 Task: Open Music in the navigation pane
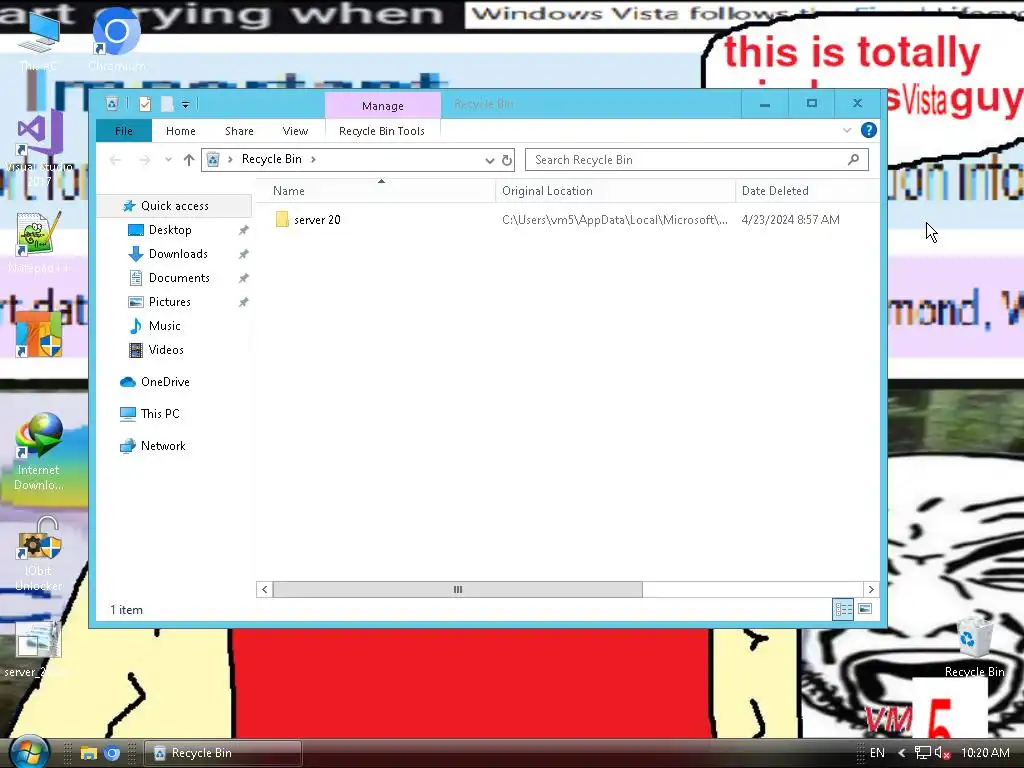coord(164,326)
